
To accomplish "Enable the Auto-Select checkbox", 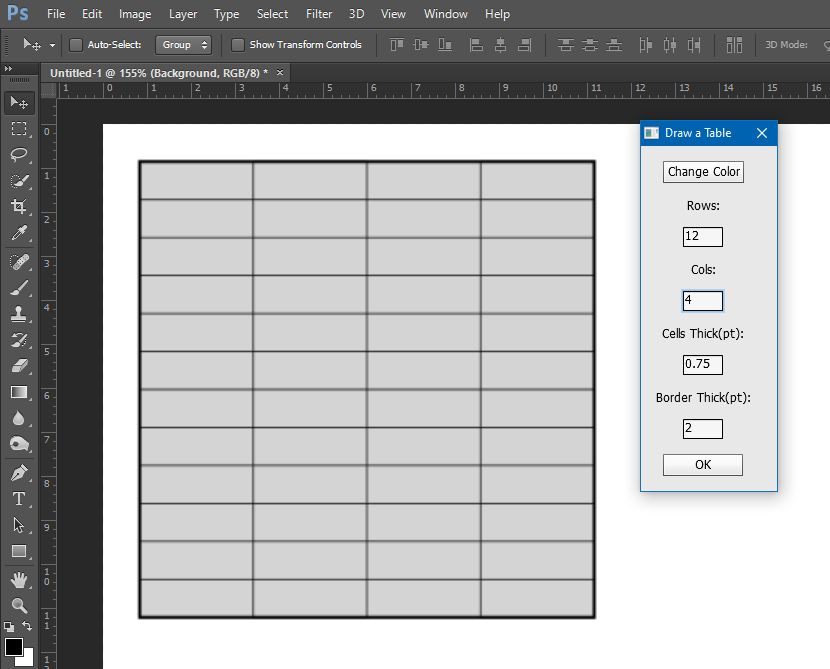I will [76, 45].
